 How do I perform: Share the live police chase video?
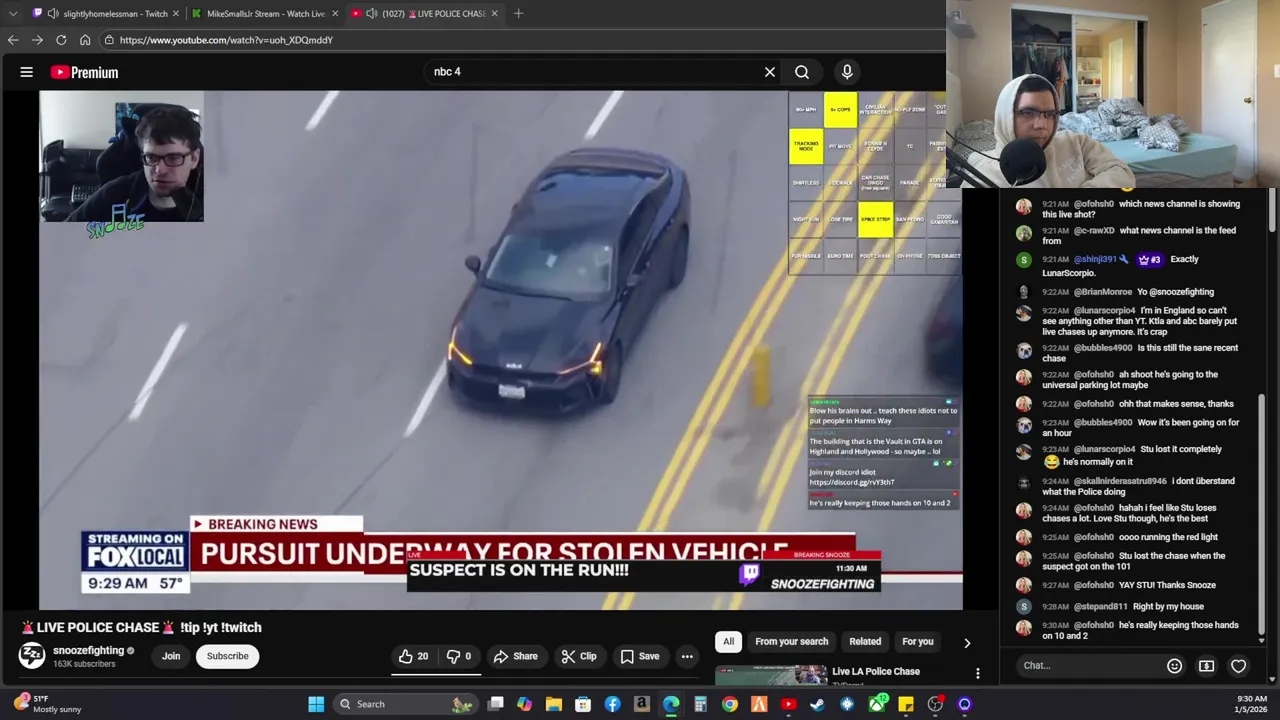point(516,656)
